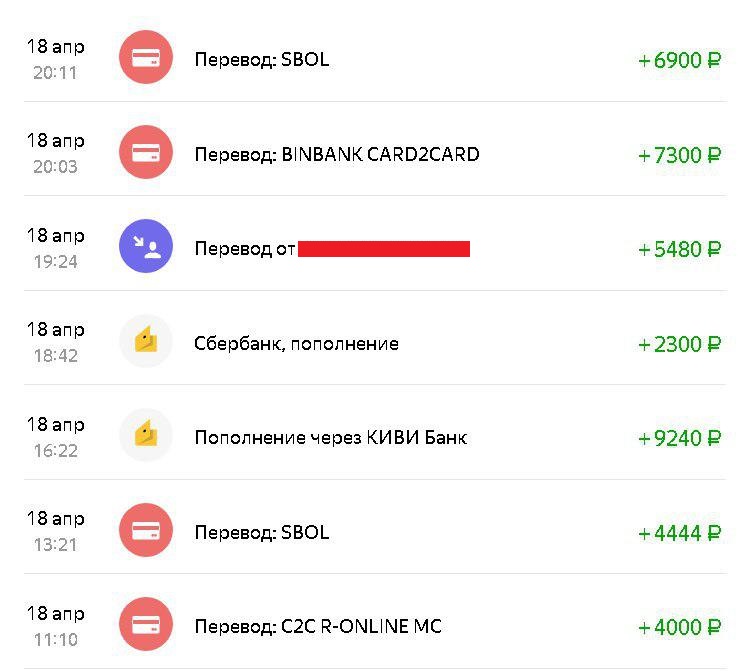Screen dimensions: 746x671
Task: Click card icon beside BINBANK CARD2CARD transfer
Action: pos(146,153)
